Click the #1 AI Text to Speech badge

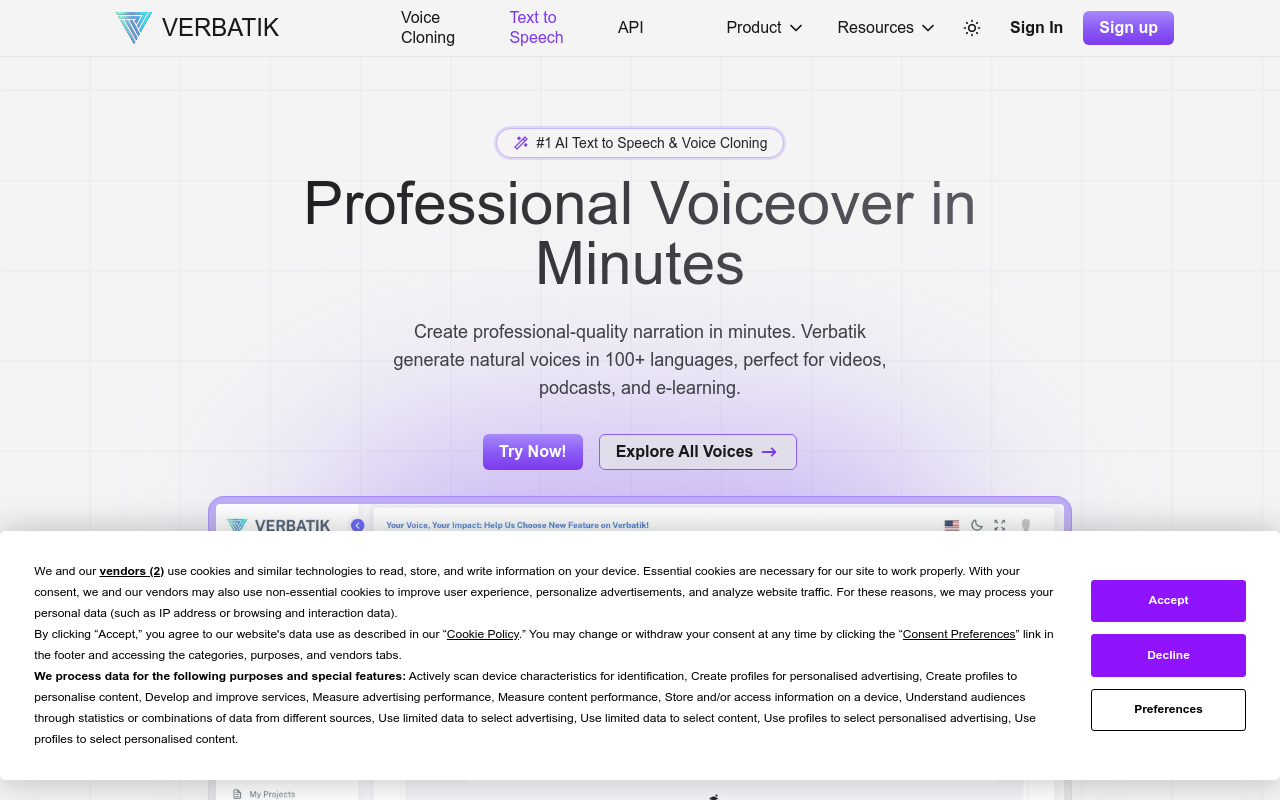640,143
